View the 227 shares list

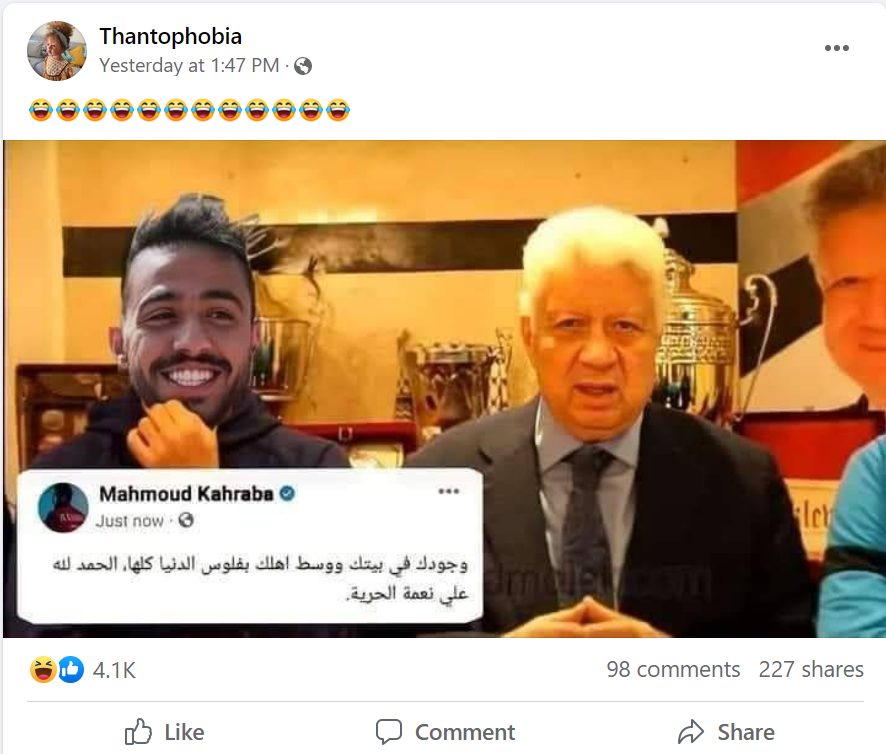coord(811,669)
